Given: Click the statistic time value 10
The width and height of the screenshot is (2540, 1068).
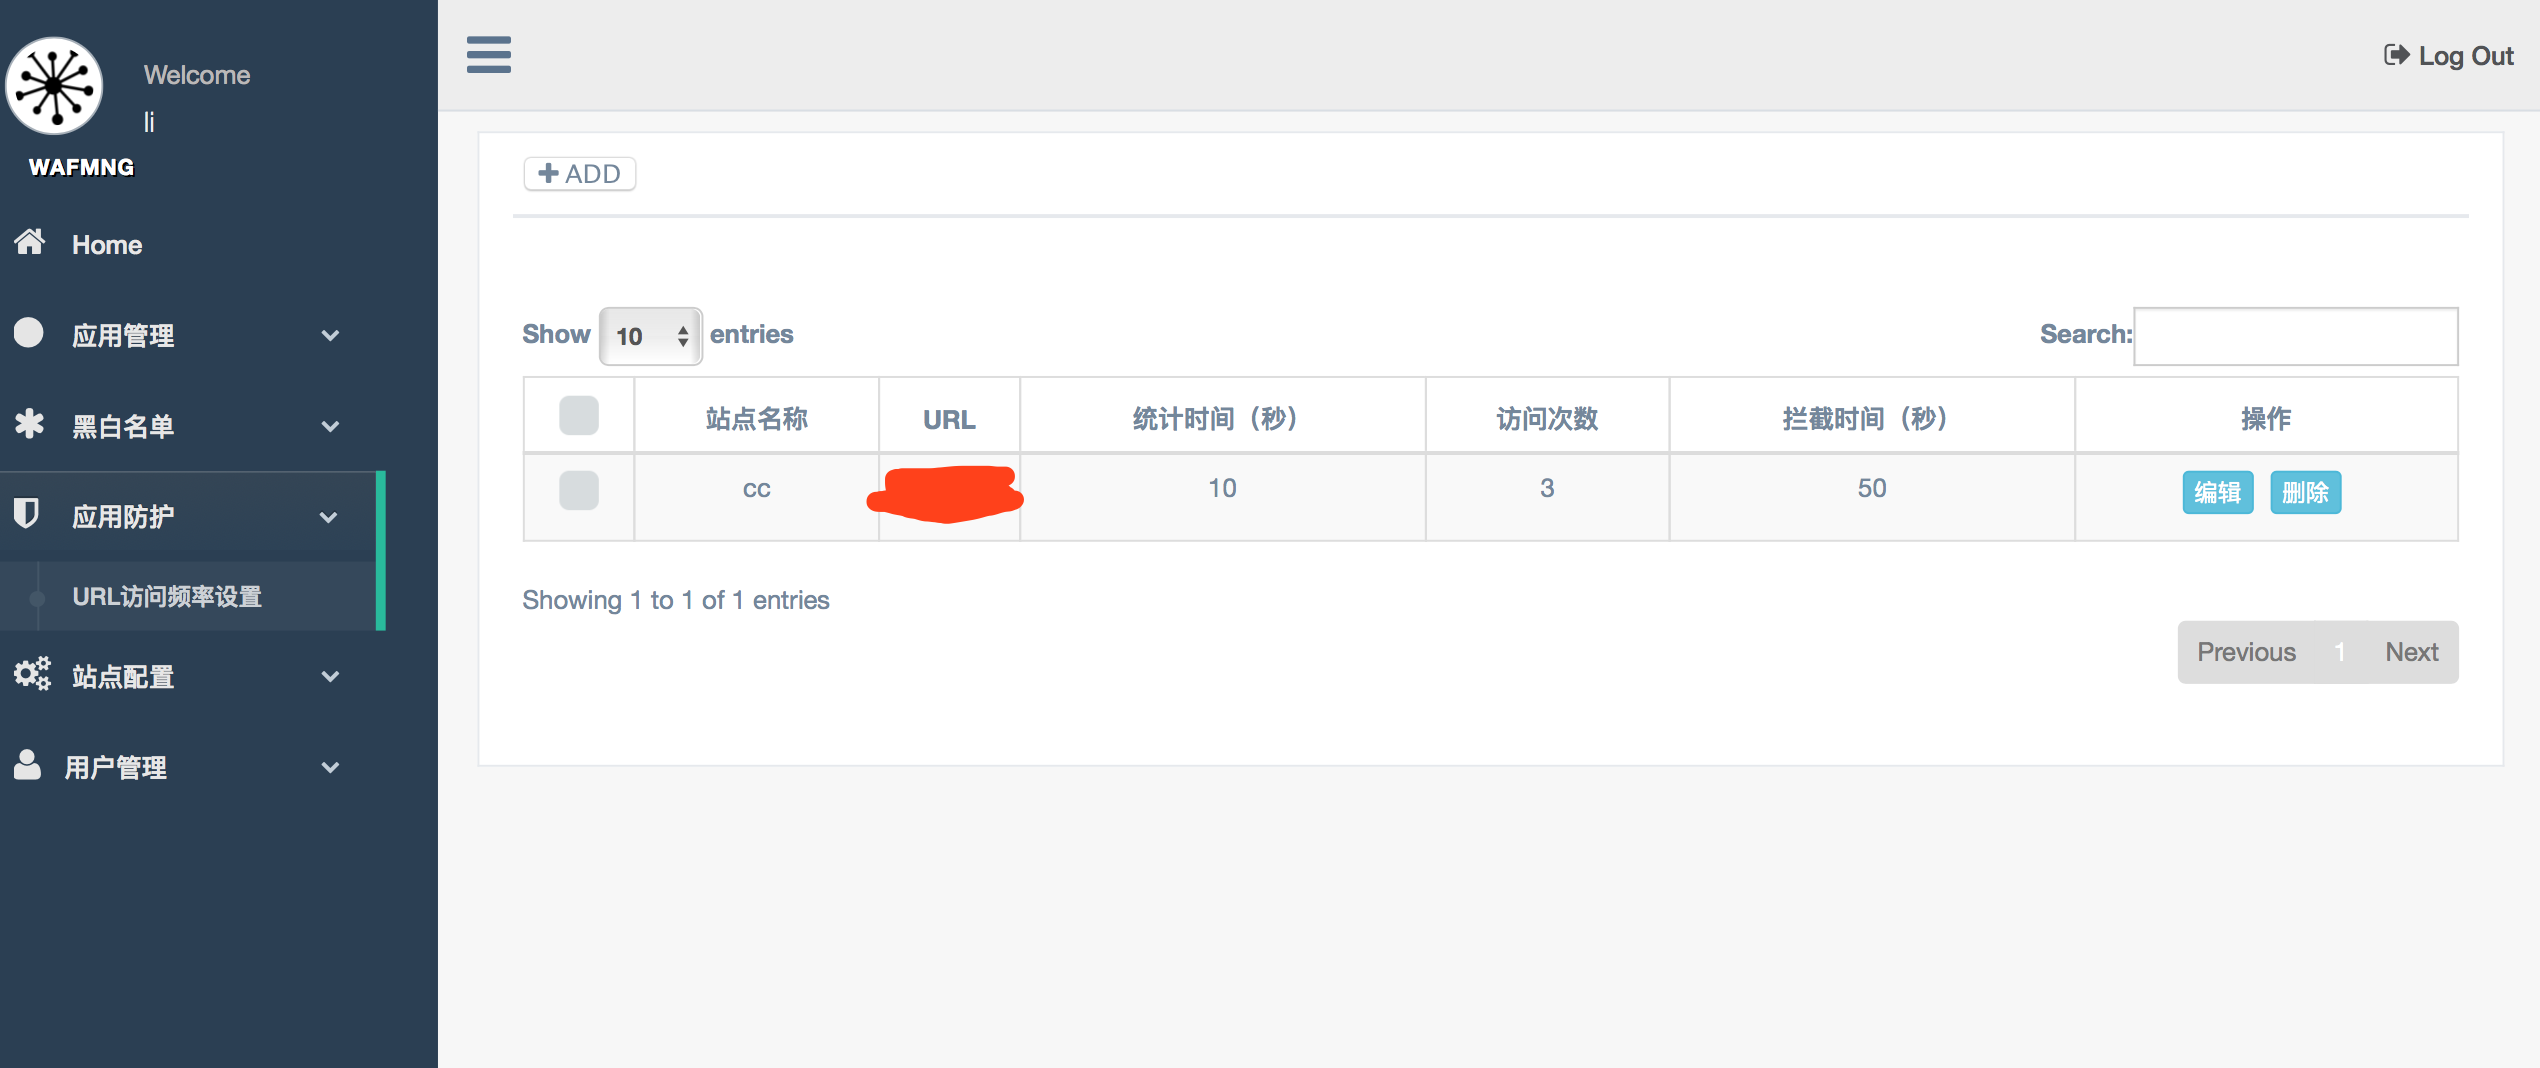Looking at the screenshot, I should pyautogui.click(x=1222, y=488).
